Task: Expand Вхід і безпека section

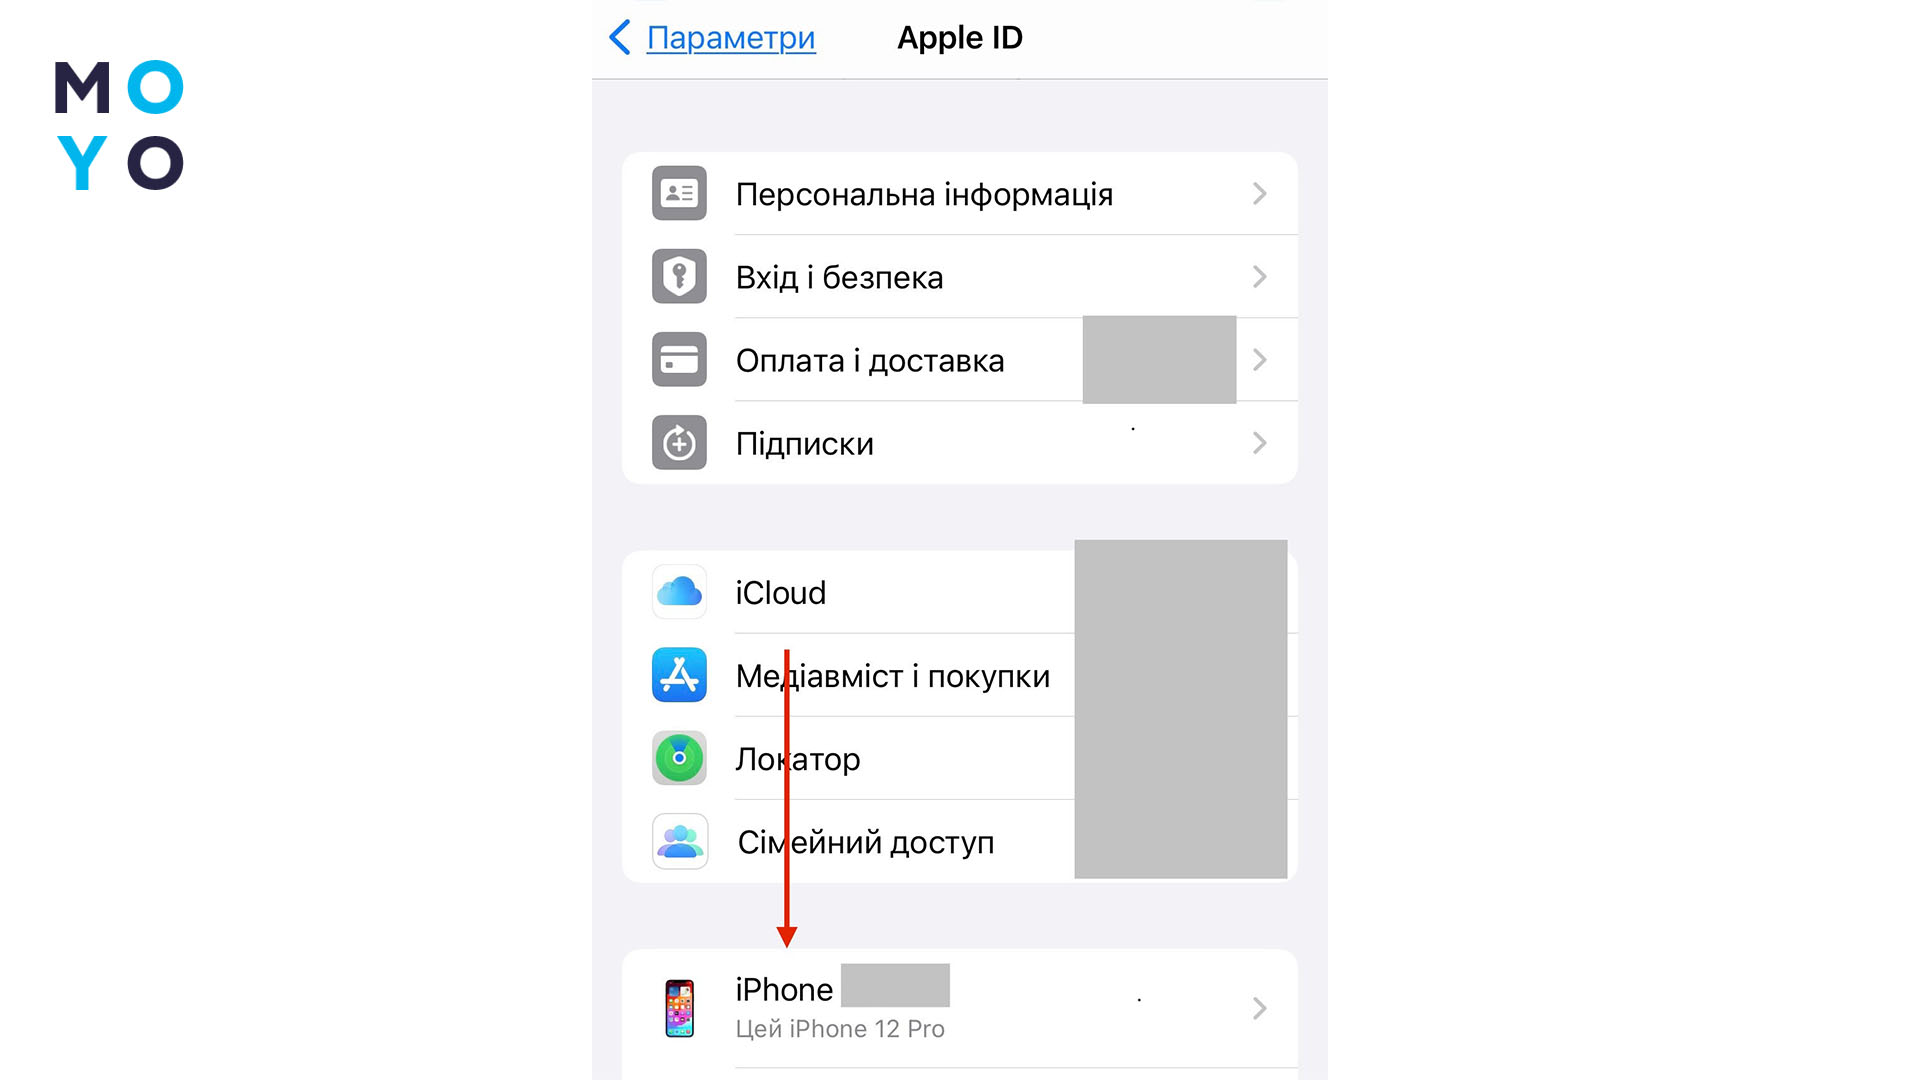Action: 959,277
